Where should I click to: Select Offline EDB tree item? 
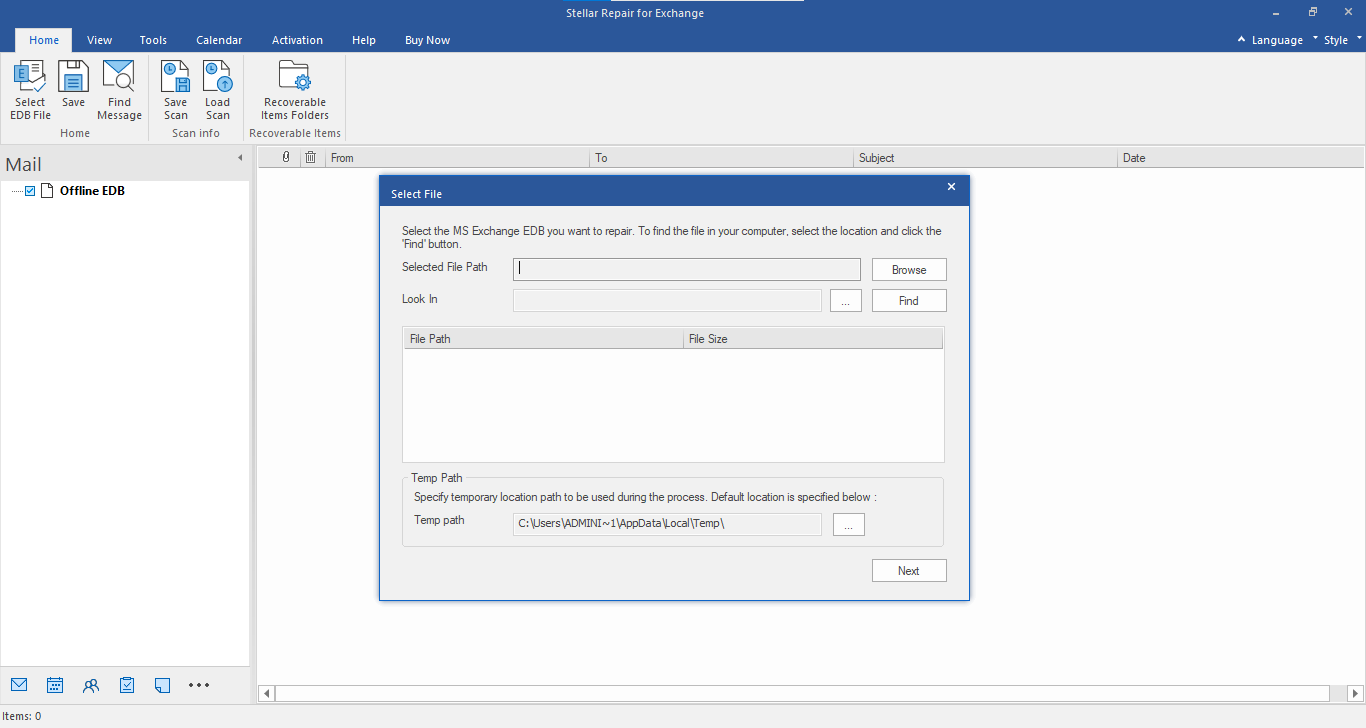(x=92, y=191)
